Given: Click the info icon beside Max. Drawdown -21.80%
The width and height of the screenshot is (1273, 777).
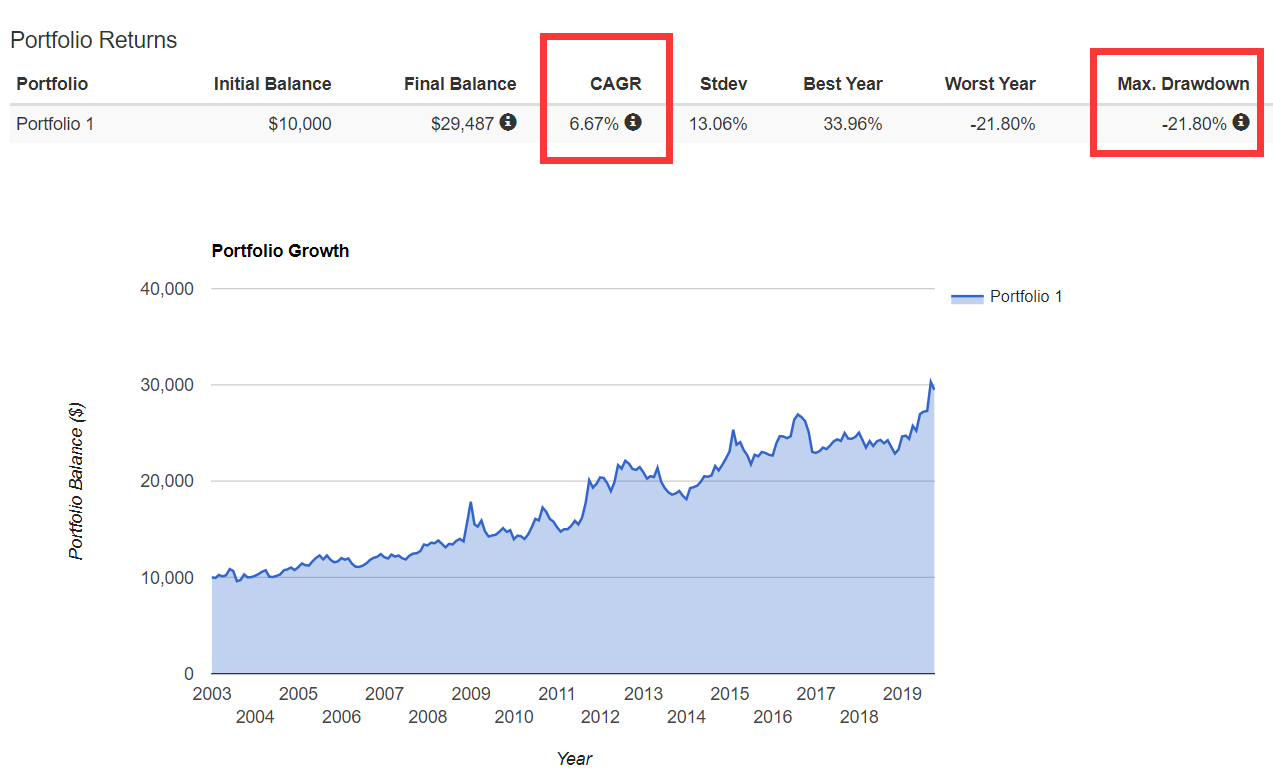Looking at the screenshot, I should pyautogui.click(x=1241, y=122).
